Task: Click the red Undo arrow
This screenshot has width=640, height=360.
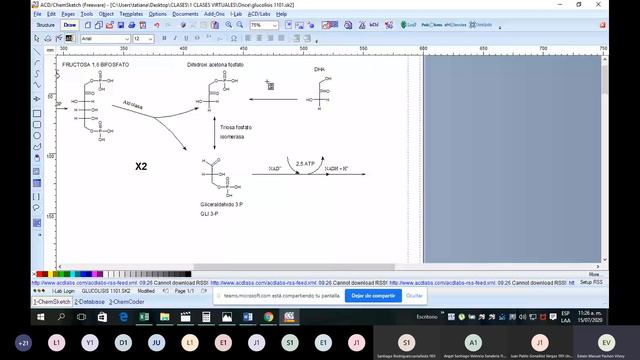Action: point(157,25)
